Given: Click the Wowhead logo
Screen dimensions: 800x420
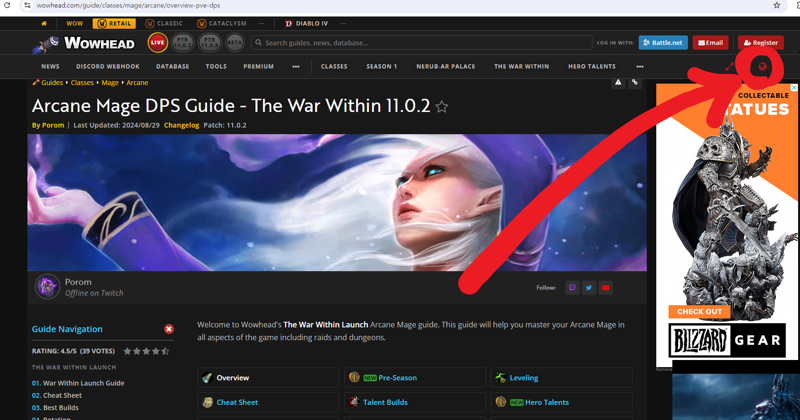Looking at the screenshot, I should pyautogui.click(x=84, y=43).
